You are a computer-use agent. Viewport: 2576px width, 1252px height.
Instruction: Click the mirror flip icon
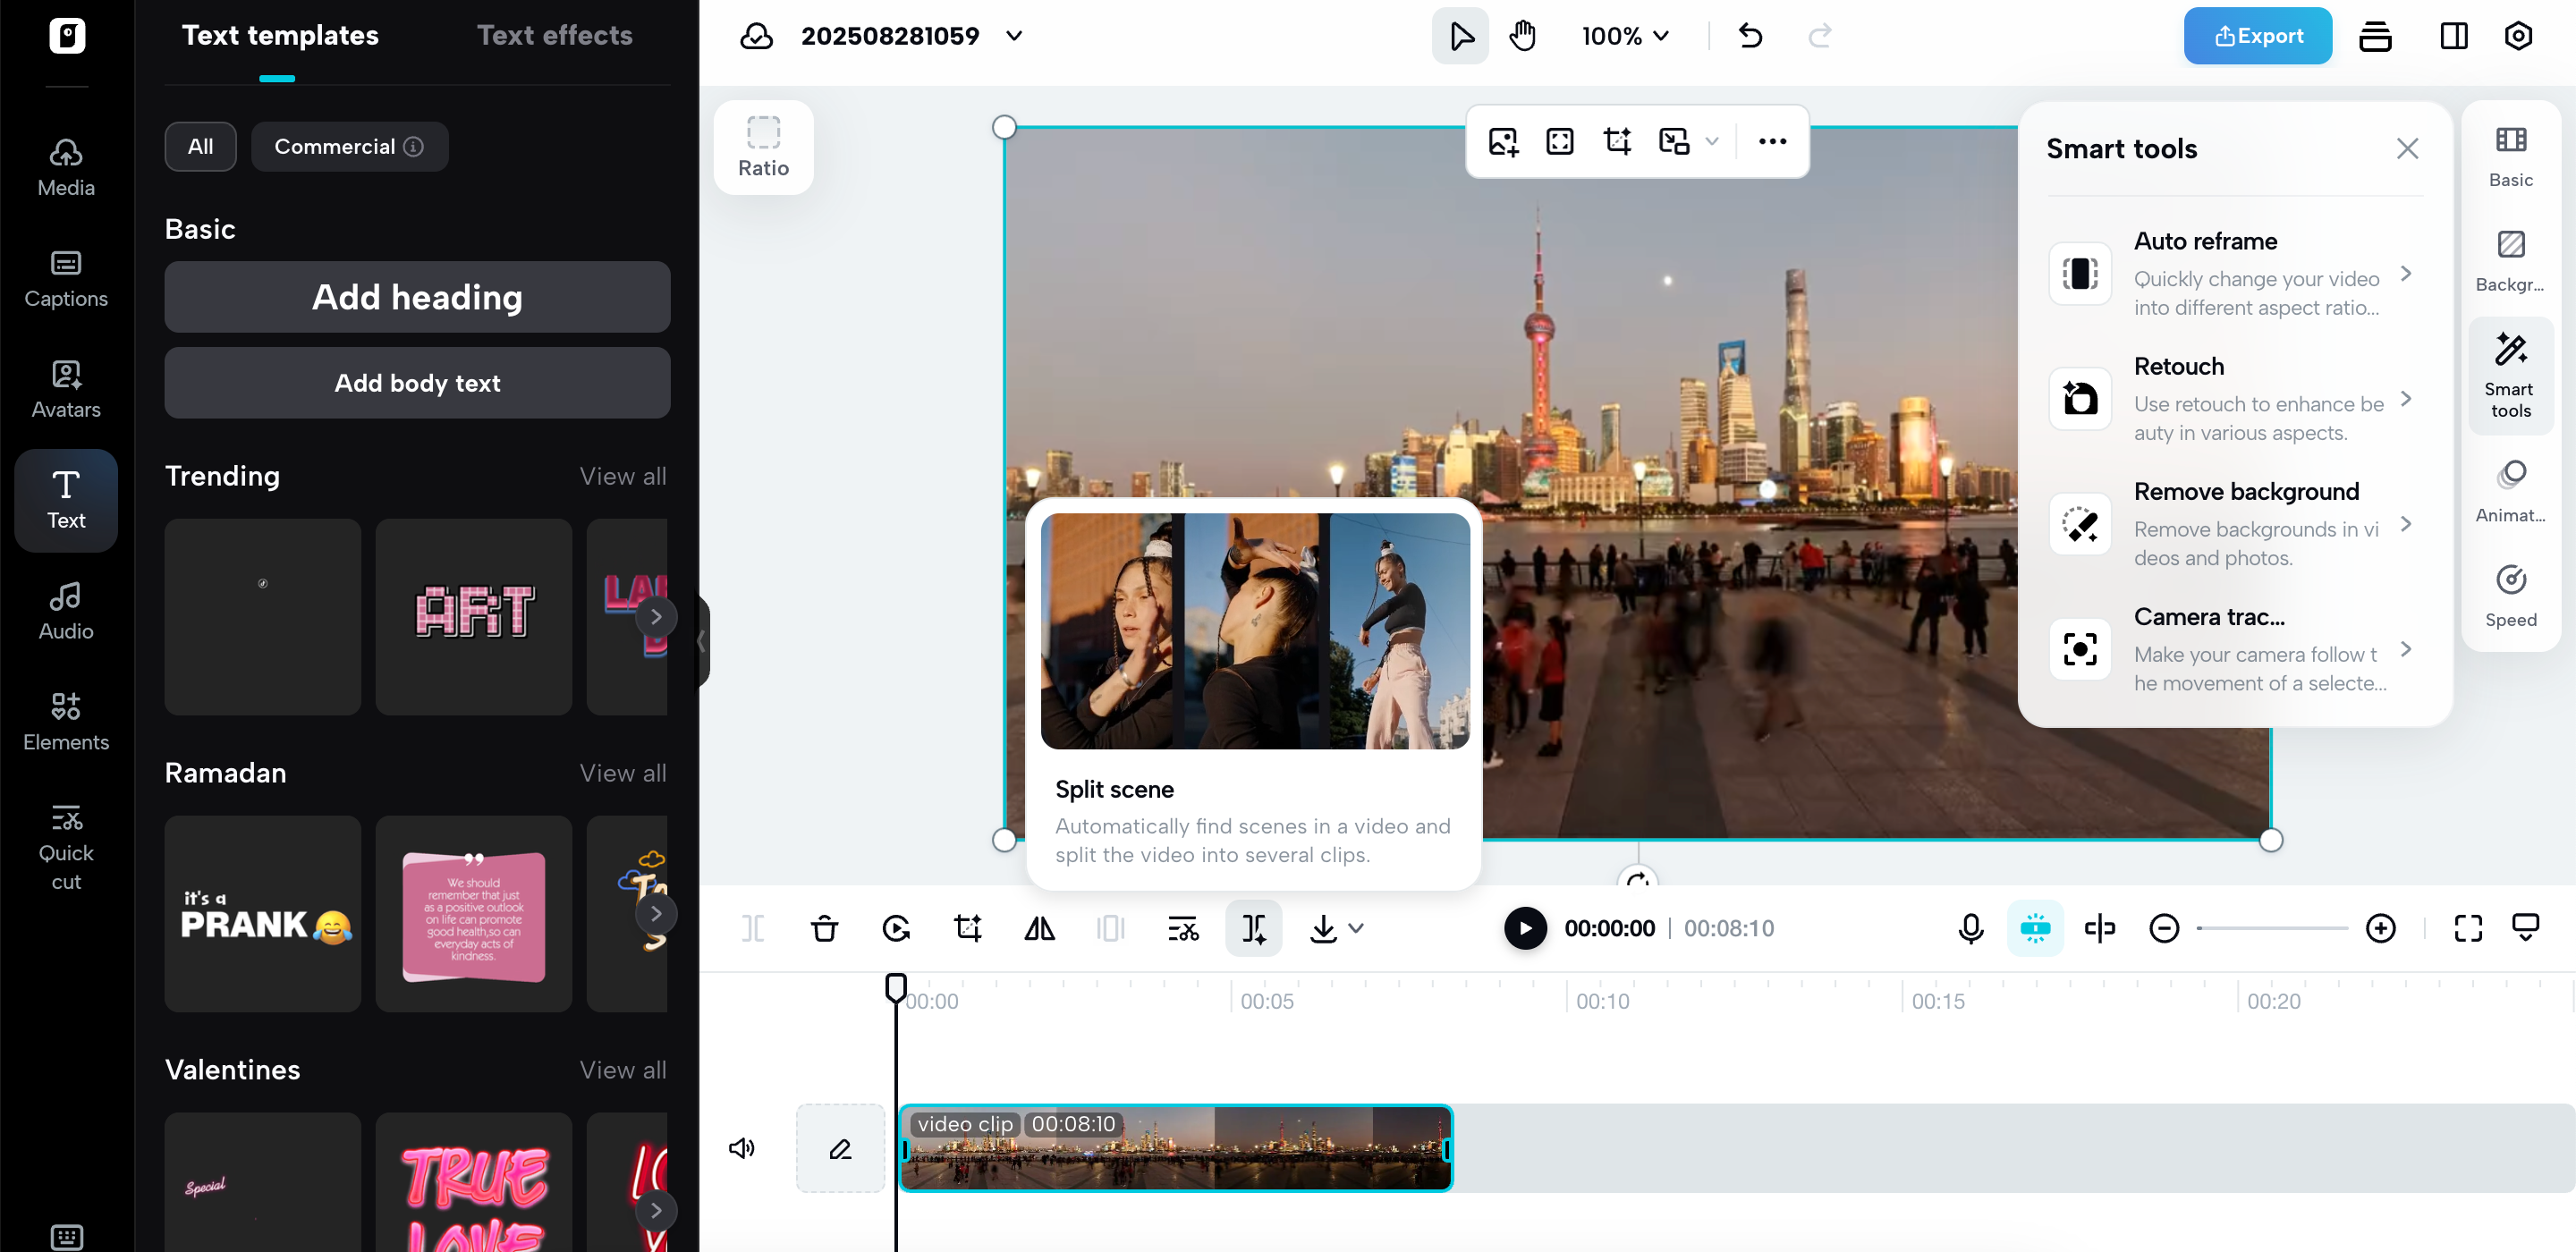tap(1039, 928)
